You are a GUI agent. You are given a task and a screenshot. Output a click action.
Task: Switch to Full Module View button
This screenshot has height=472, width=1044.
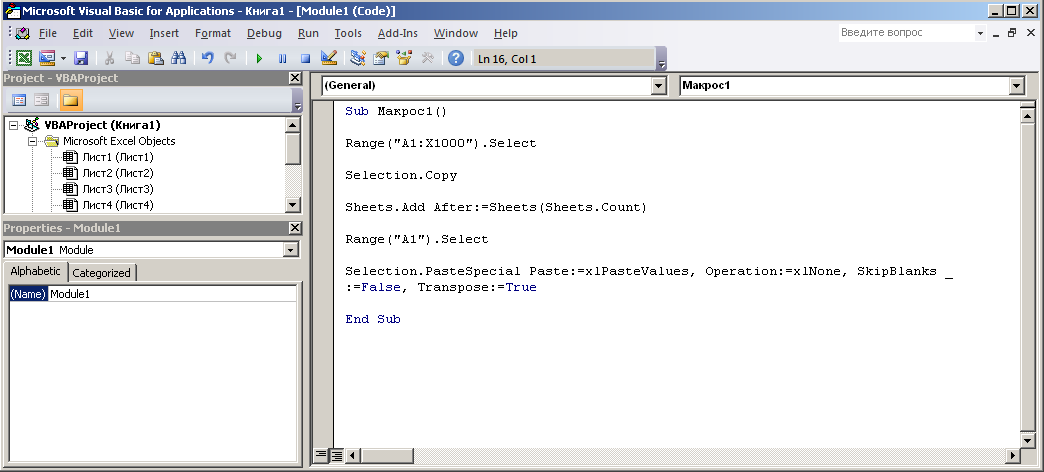[x=336, y=455]
